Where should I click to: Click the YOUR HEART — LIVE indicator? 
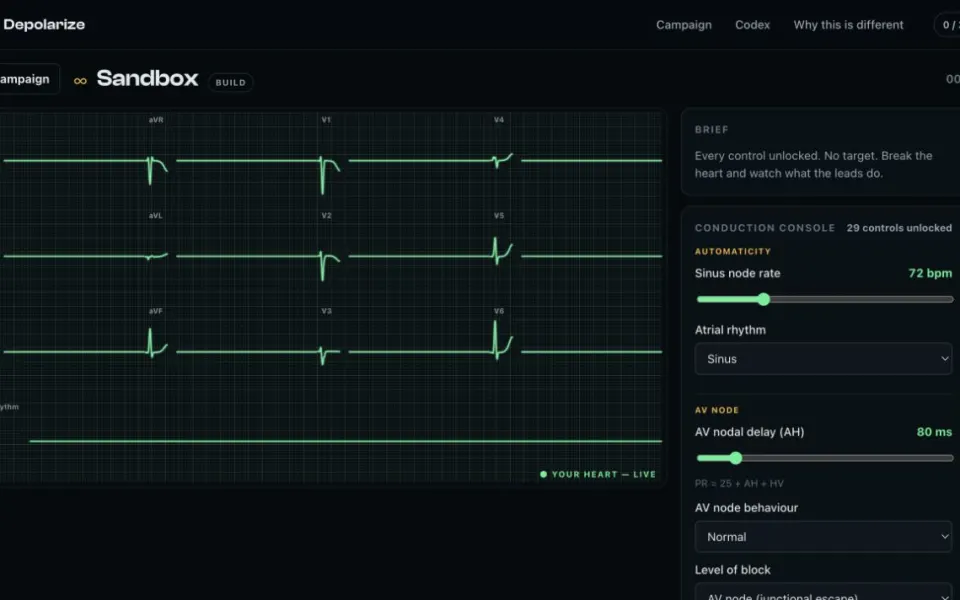coord(598,474)
